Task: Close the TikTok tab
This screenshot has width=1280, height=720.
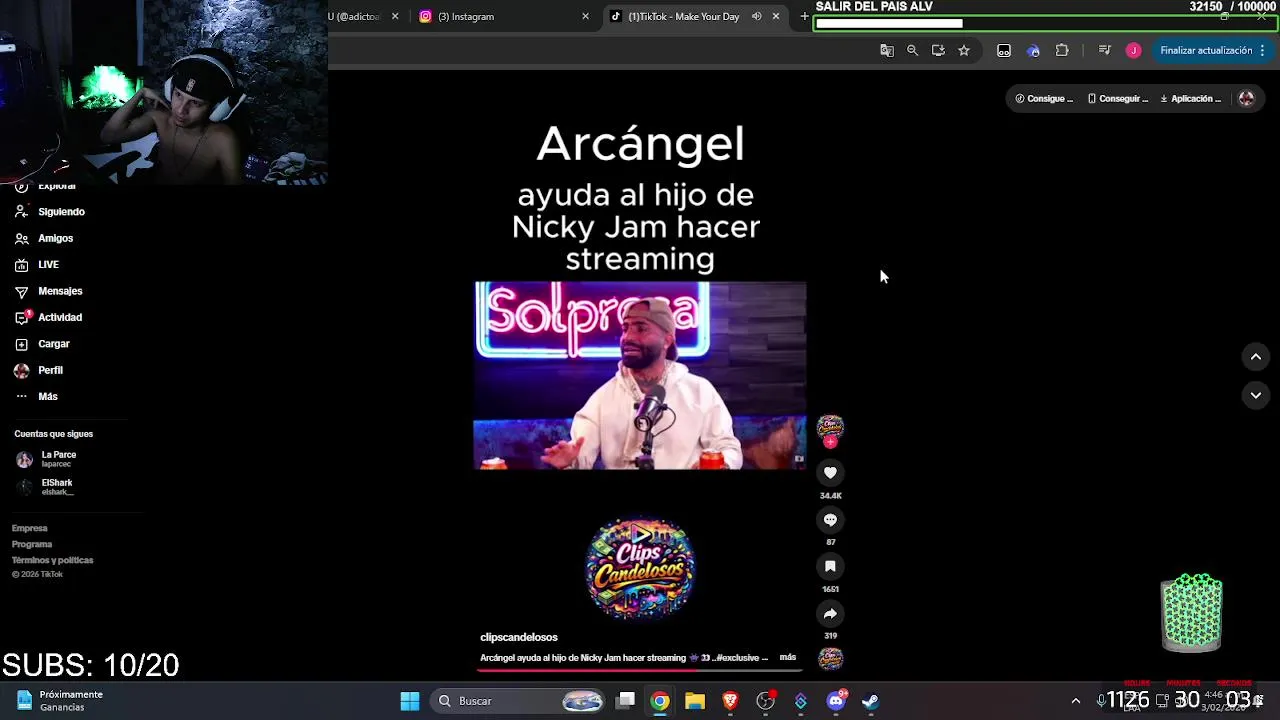Action: click(775, 16)
